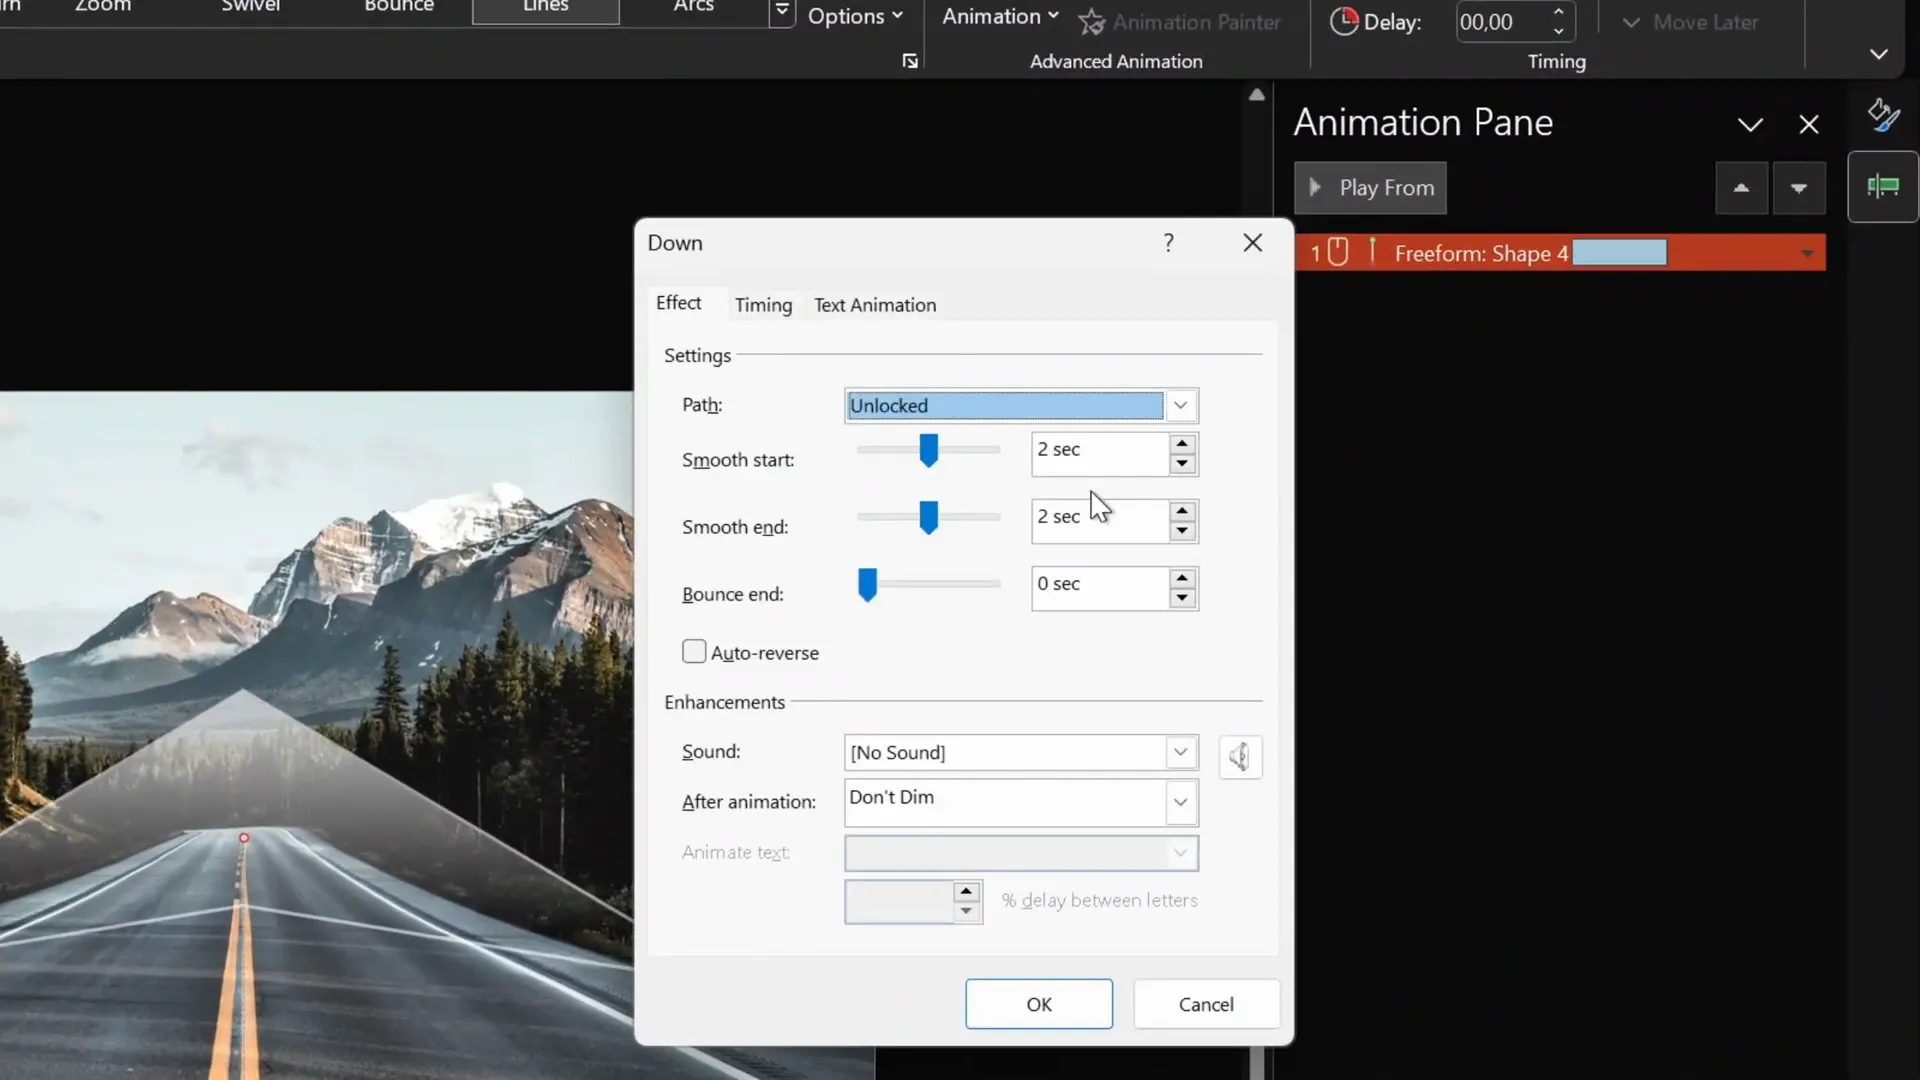Click Play From button

click(1370, 188)
